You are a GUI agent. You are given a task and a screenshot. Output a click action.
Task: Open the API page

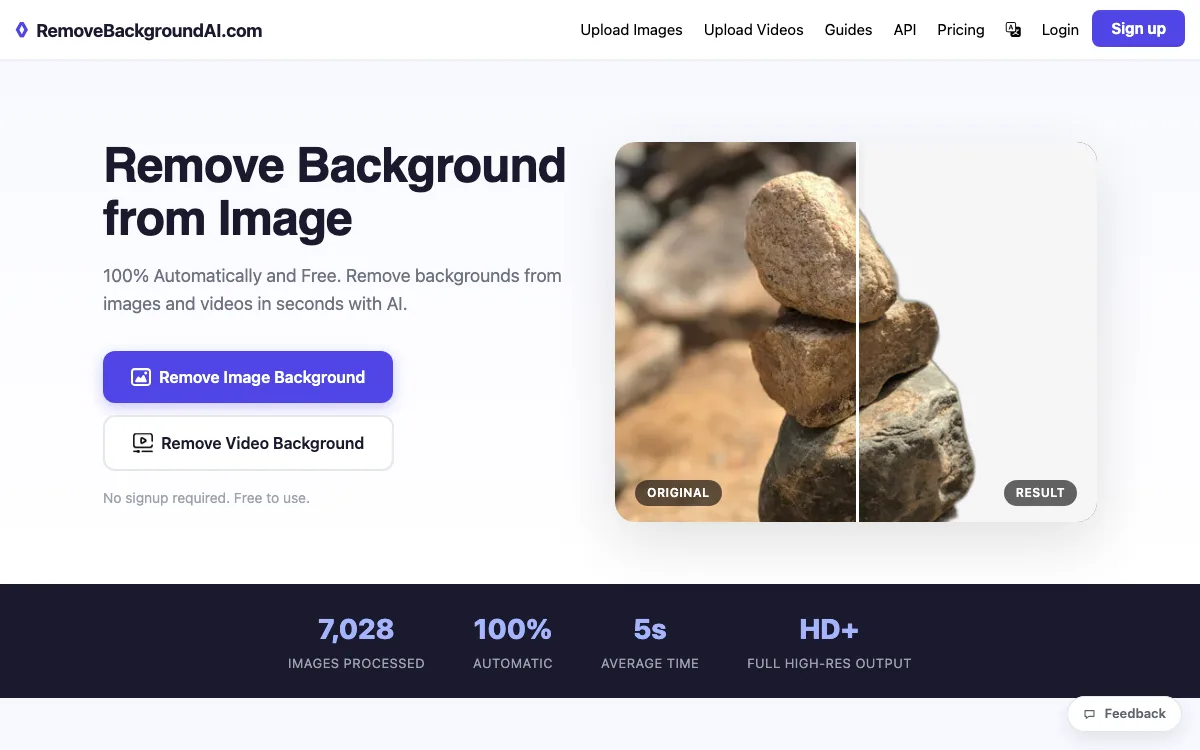(x=905, y=30)
